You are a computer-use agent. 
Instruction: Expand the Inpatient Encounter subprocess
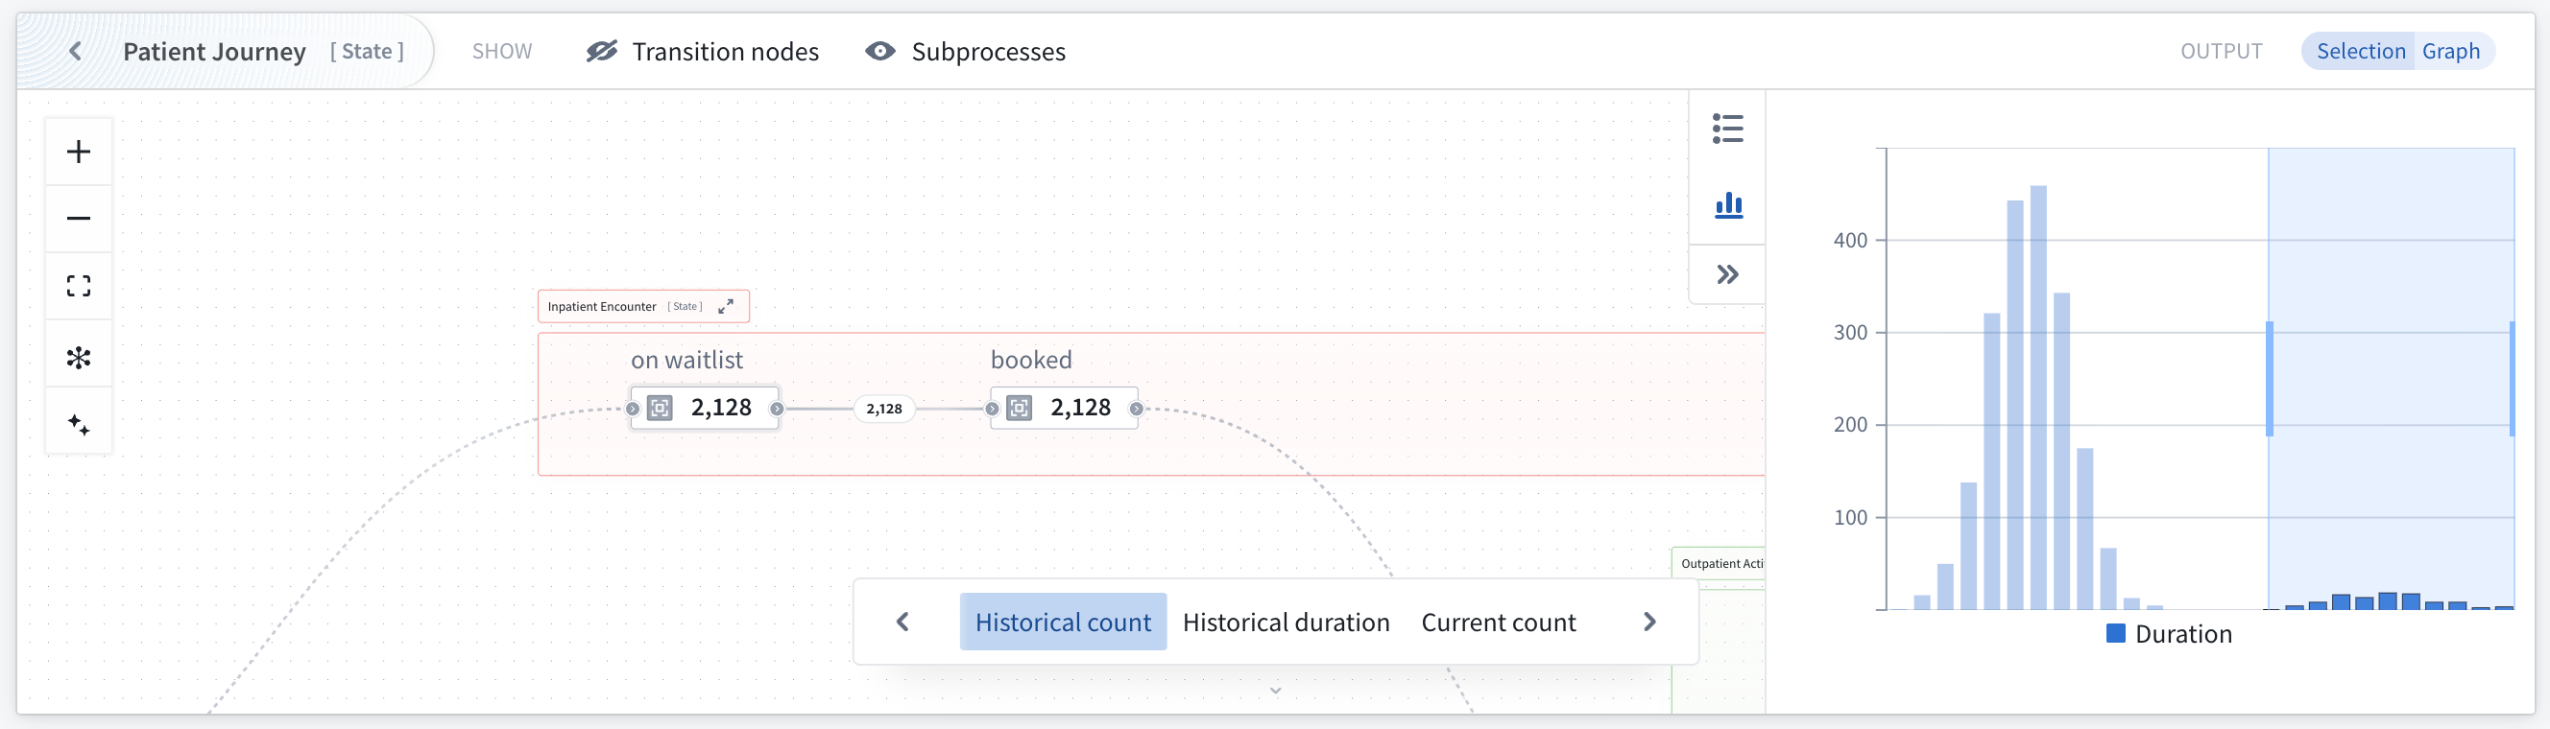(x=727, y=306)
